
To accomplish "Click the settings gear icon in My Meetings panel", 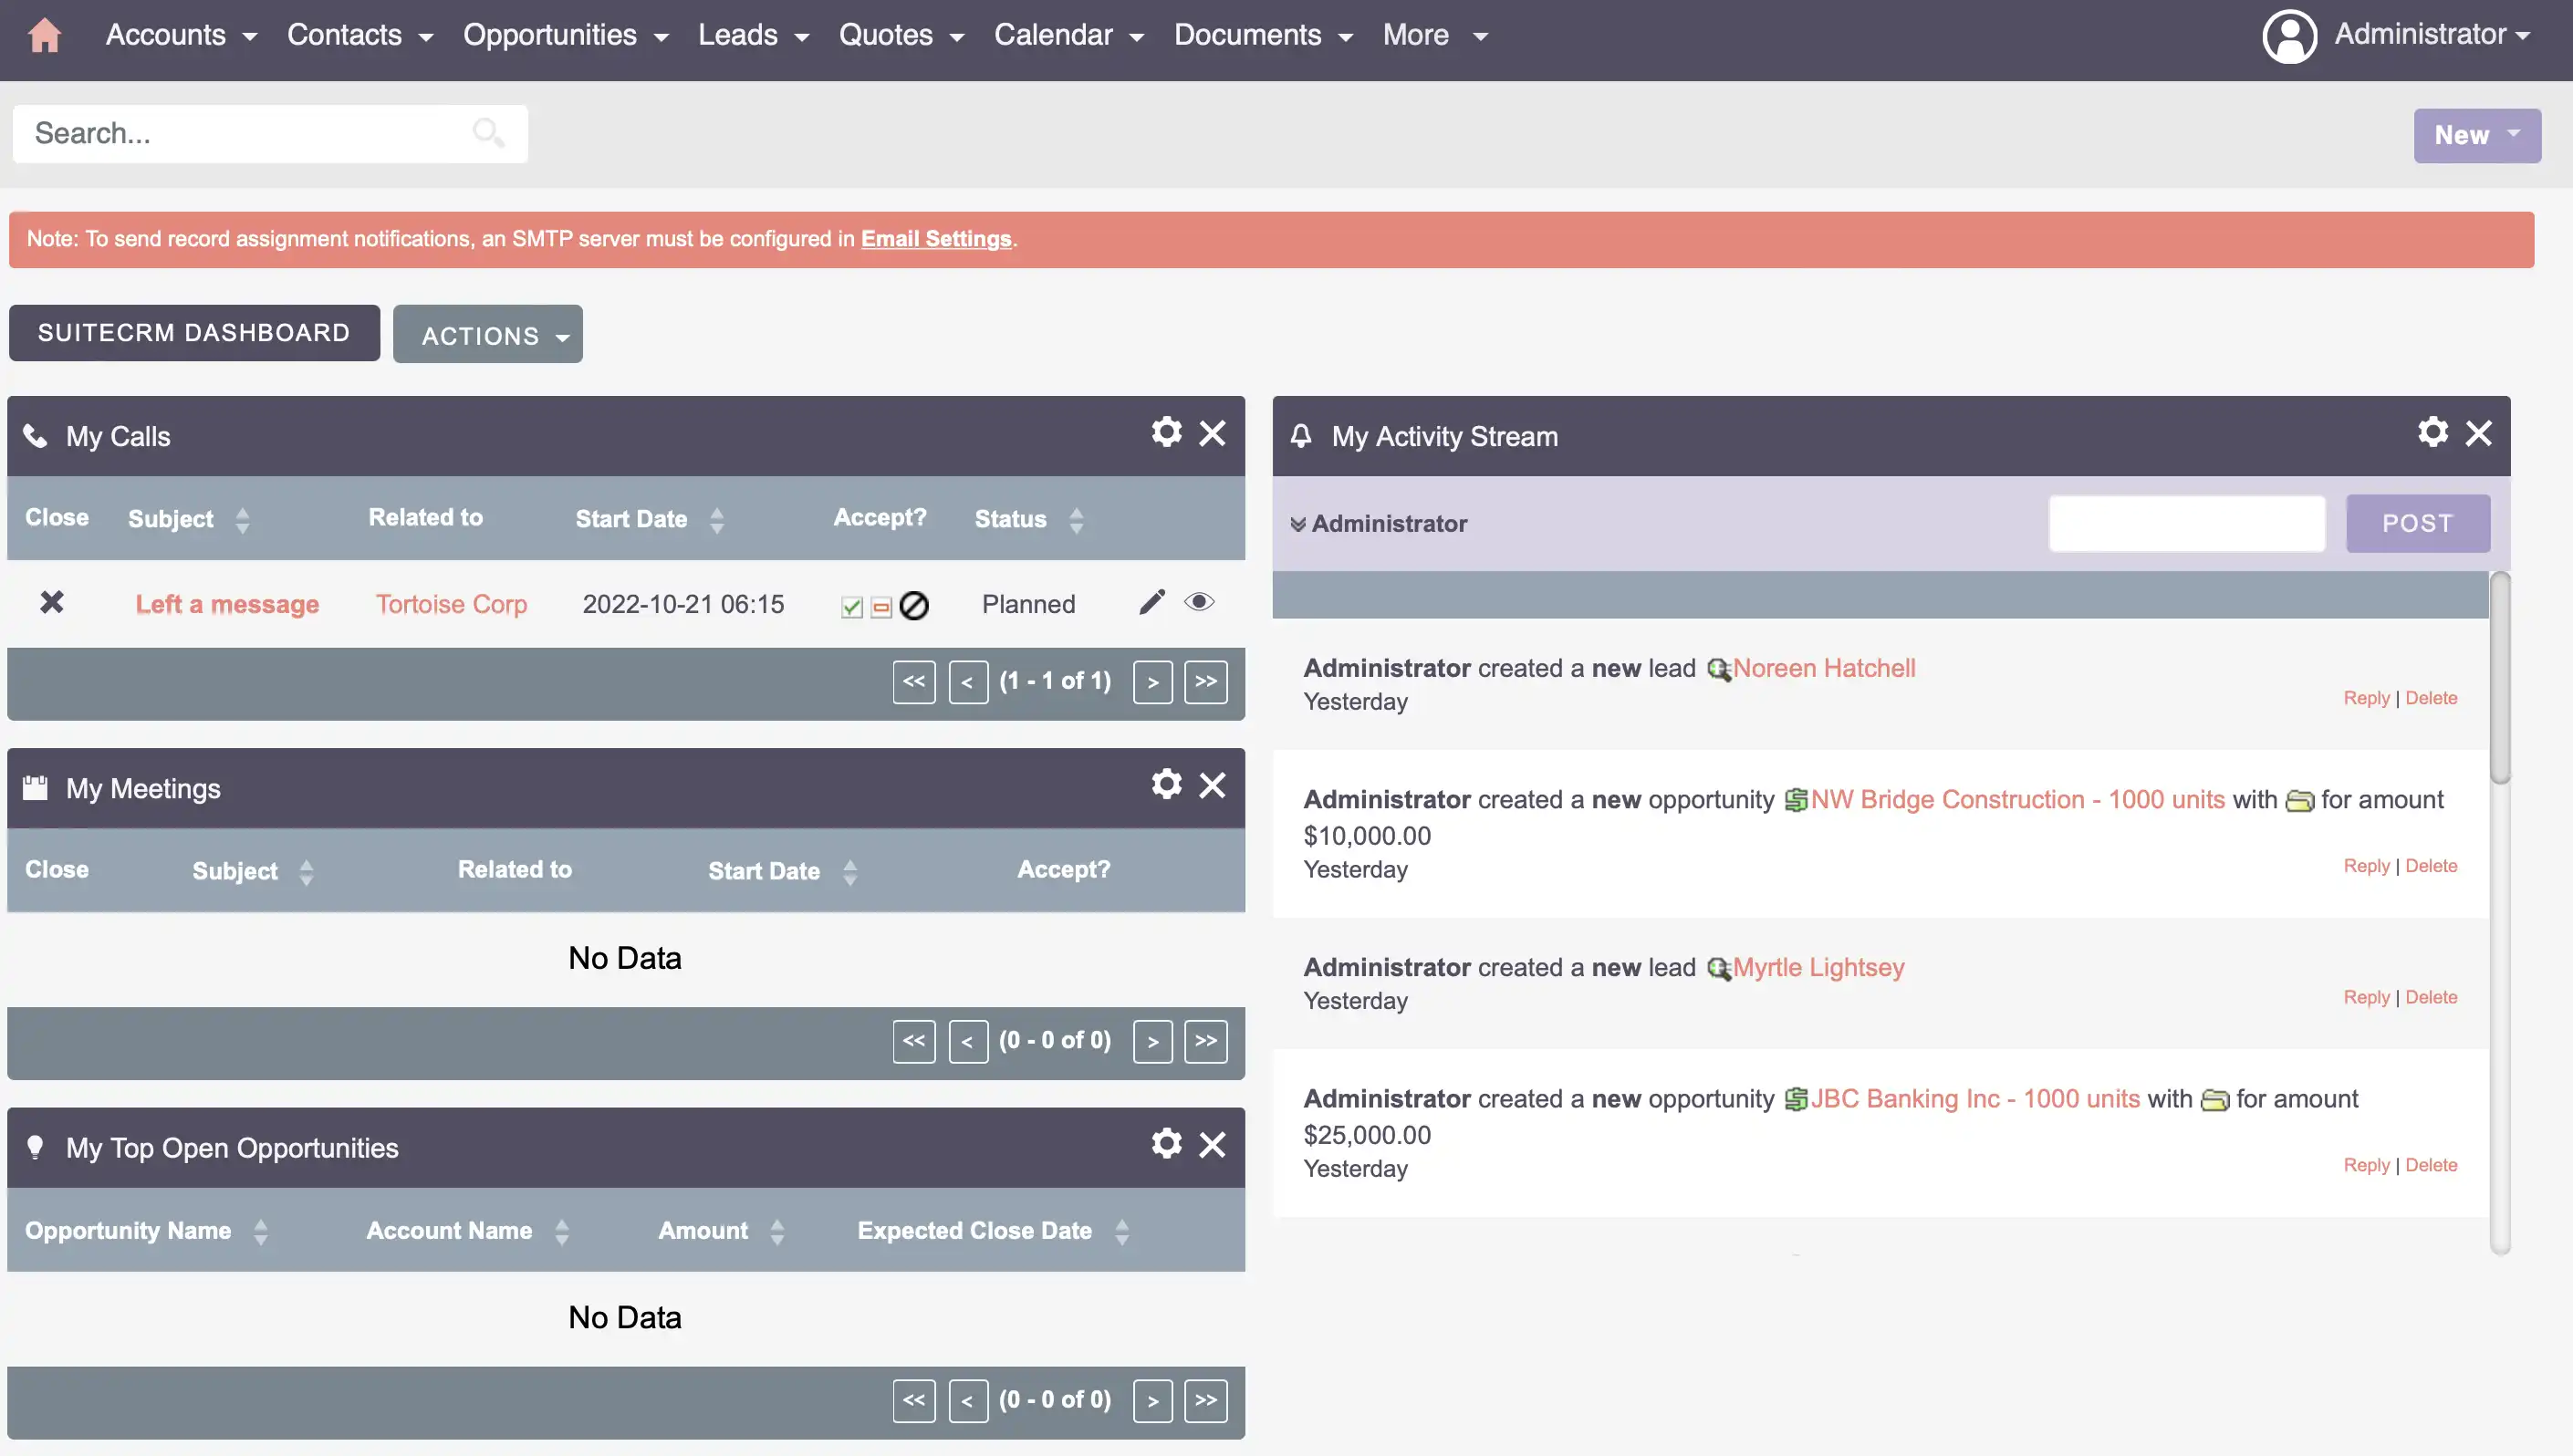I will click(x=1166, y=783).
